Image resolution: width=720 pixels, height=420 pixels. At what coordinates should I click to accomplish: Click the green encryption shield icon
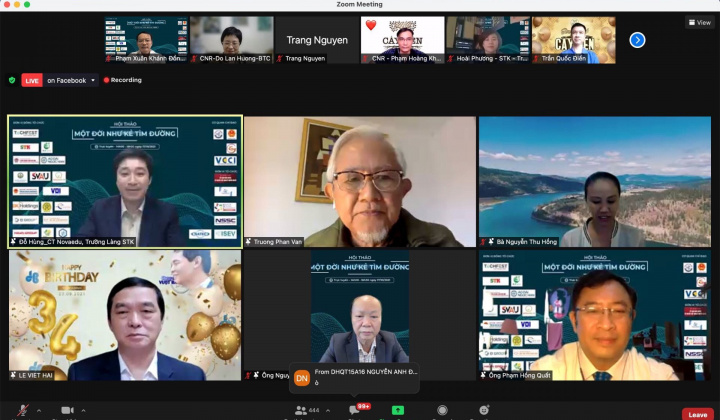click(12, 80)
